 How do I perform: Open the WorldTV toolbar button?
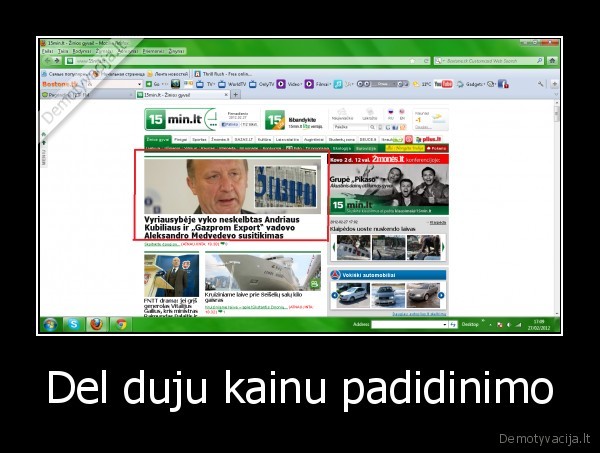click(x=232, y=84)
